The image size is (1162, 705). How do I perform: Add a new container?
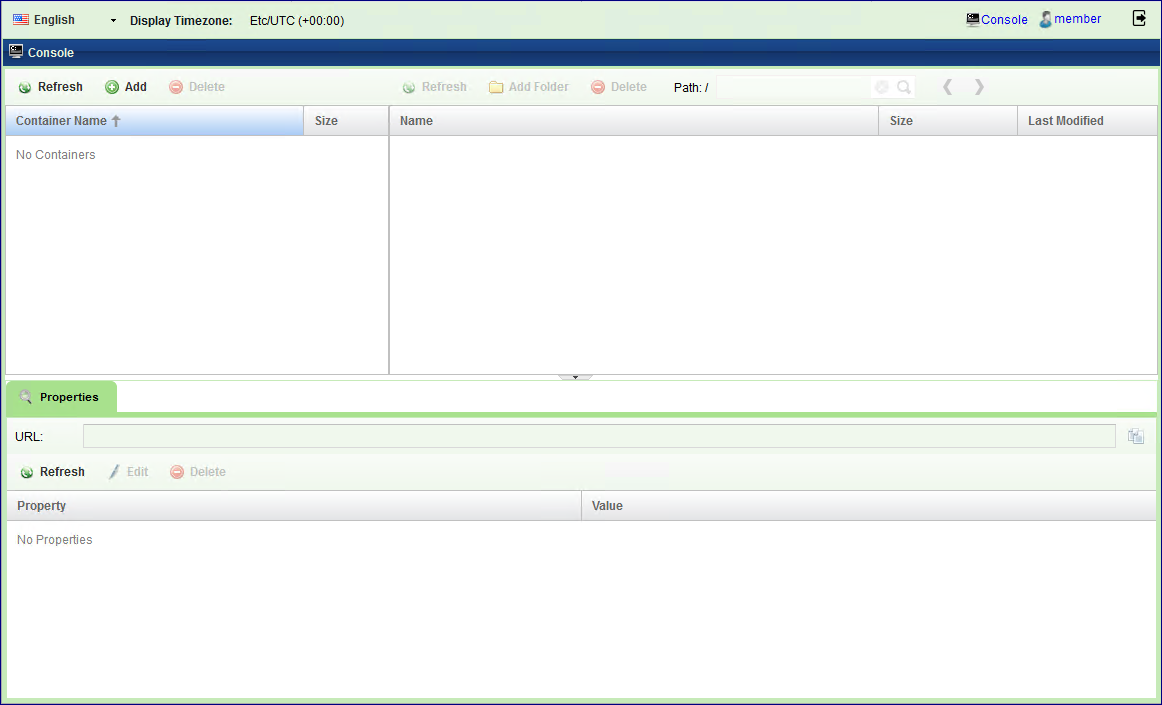126,87
